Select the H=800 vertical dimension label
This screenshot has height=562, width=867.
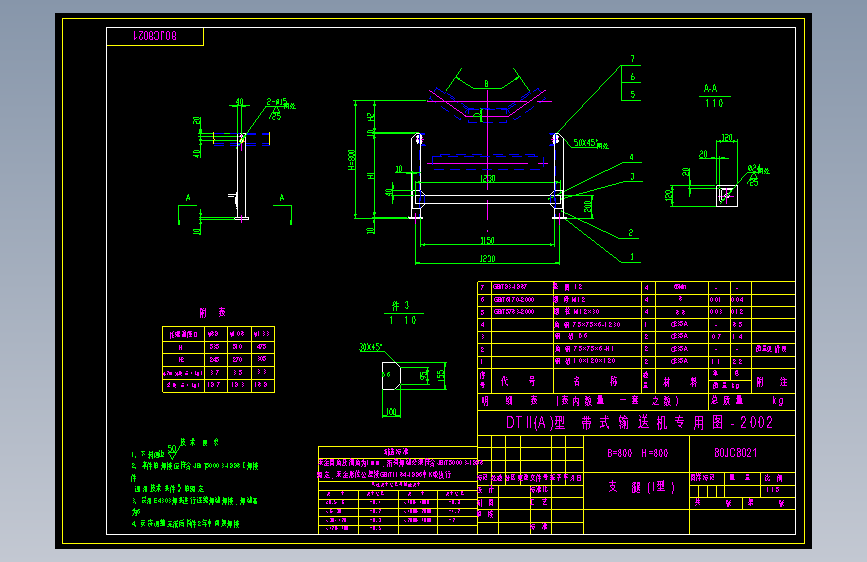(352, 160)
